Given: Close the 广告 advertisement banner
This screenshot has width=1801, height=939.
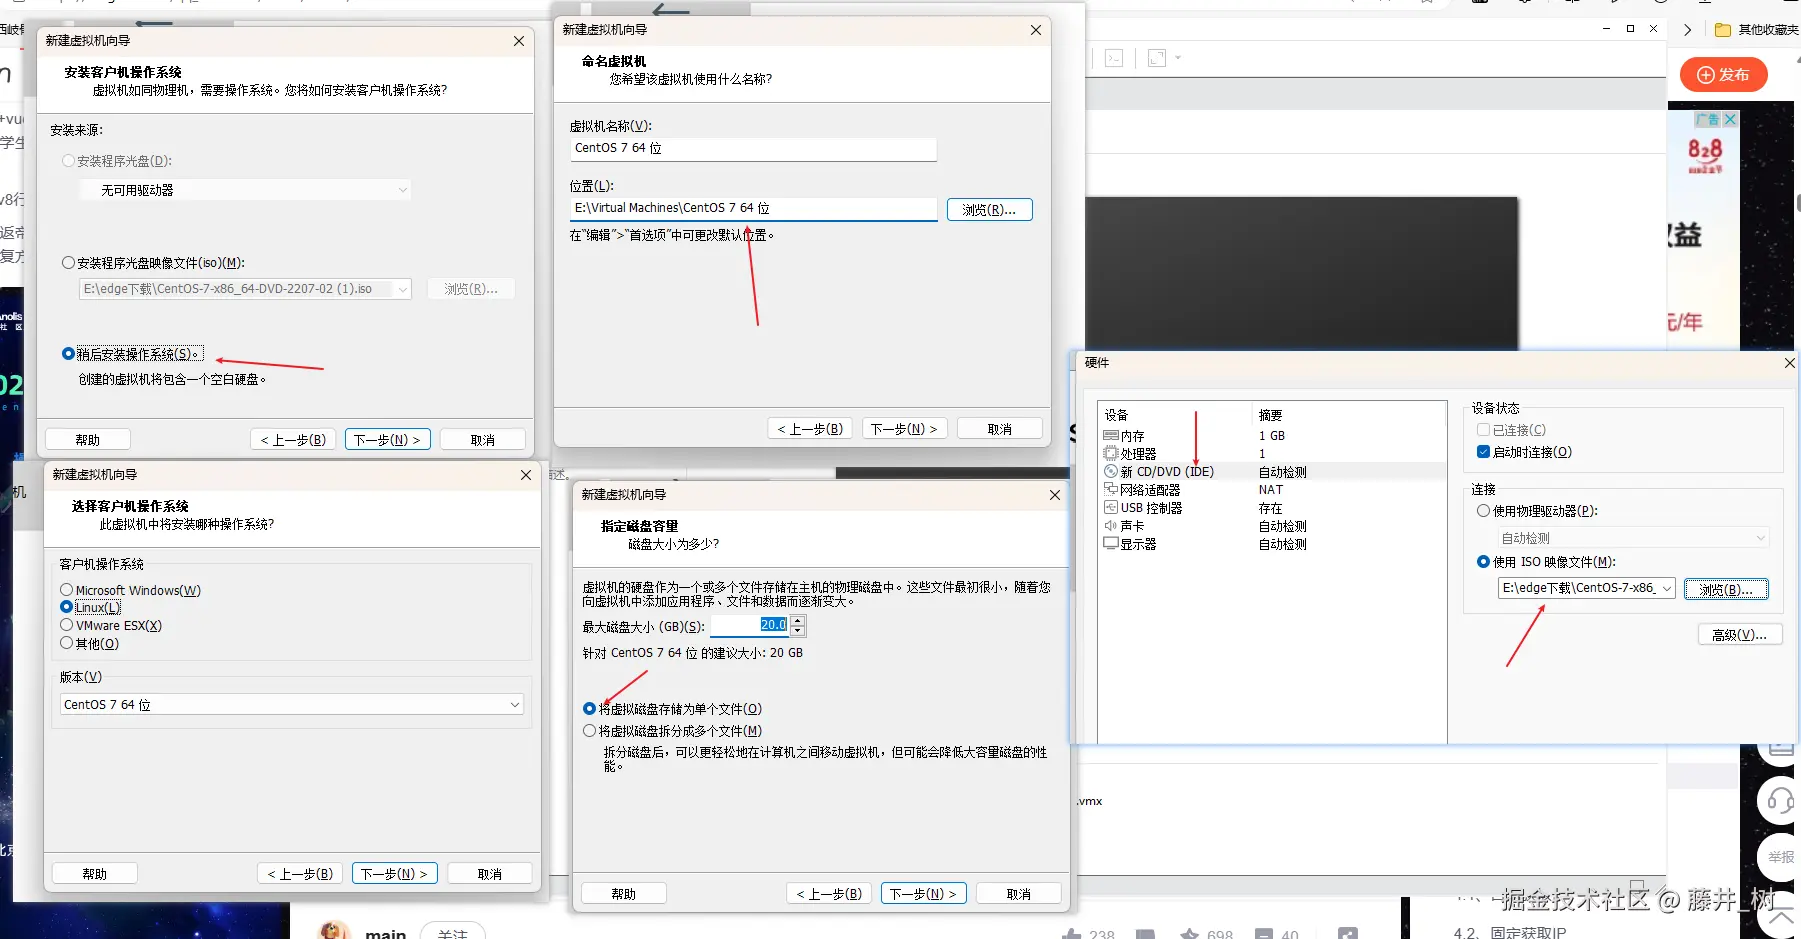Looking at the screenshot, I should 1730,119.
